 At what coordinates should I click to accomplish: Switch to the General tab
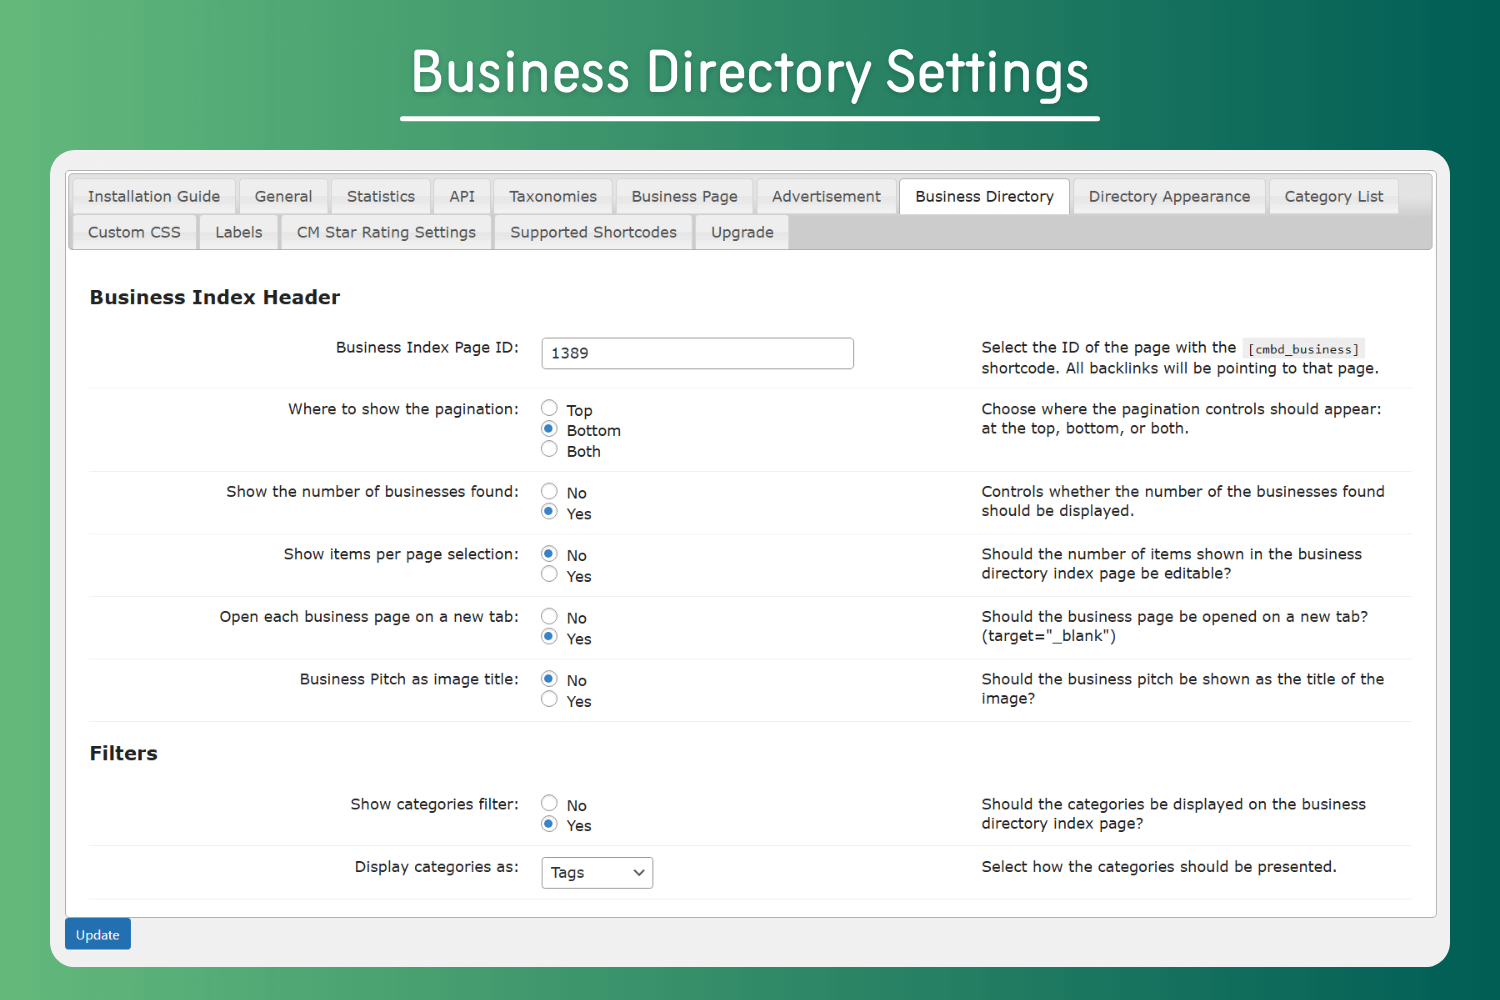click(283, 197)
